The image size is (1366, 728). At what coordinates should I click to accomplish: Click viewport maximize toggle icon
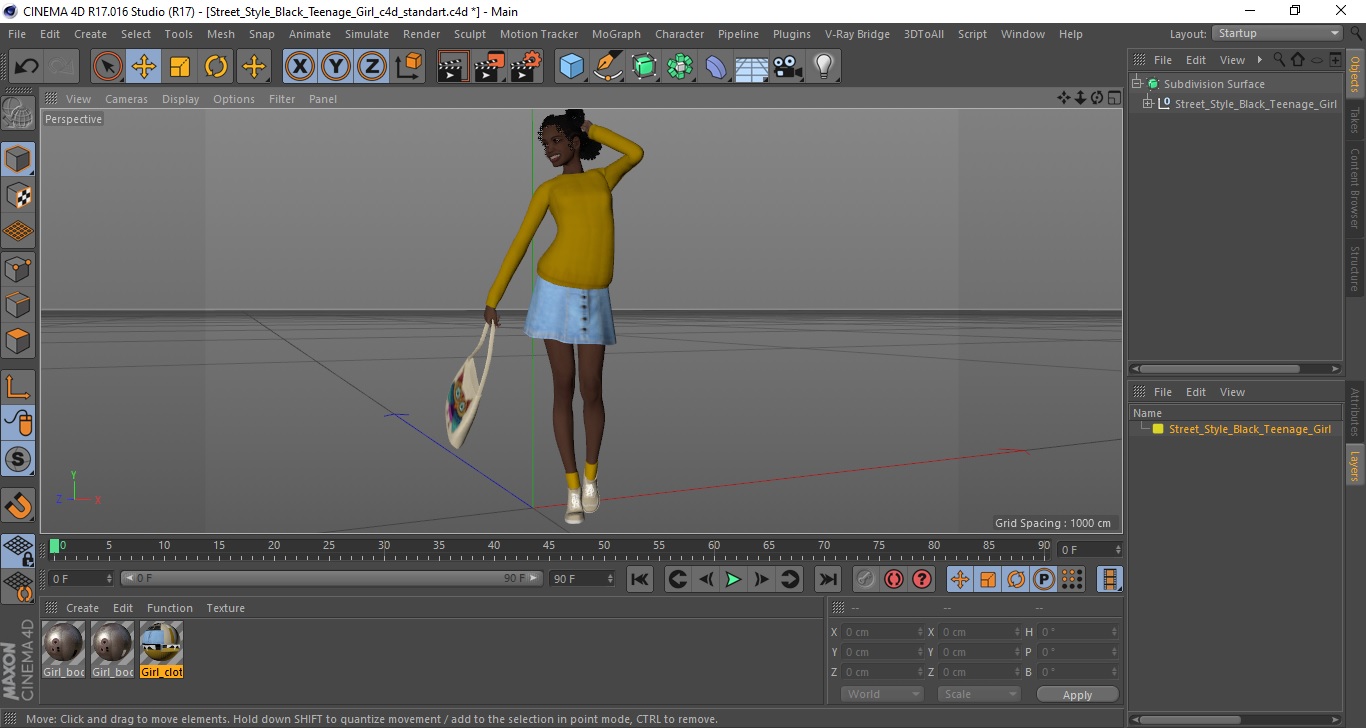(1113, 98)
